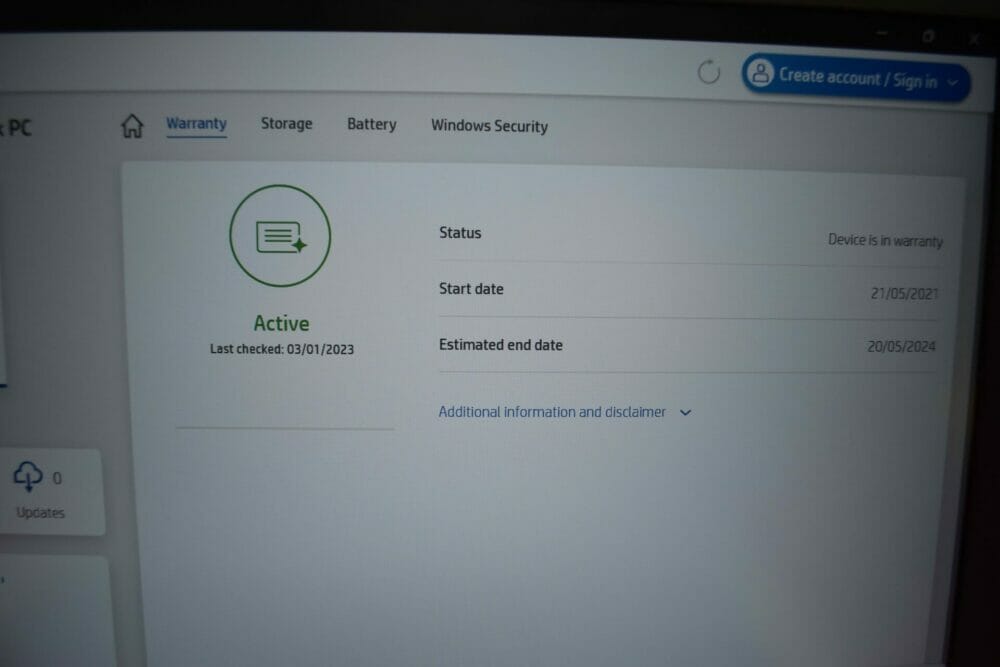
Task: Expand the sign-in dropdown chevron
Action: pos(953,82)
